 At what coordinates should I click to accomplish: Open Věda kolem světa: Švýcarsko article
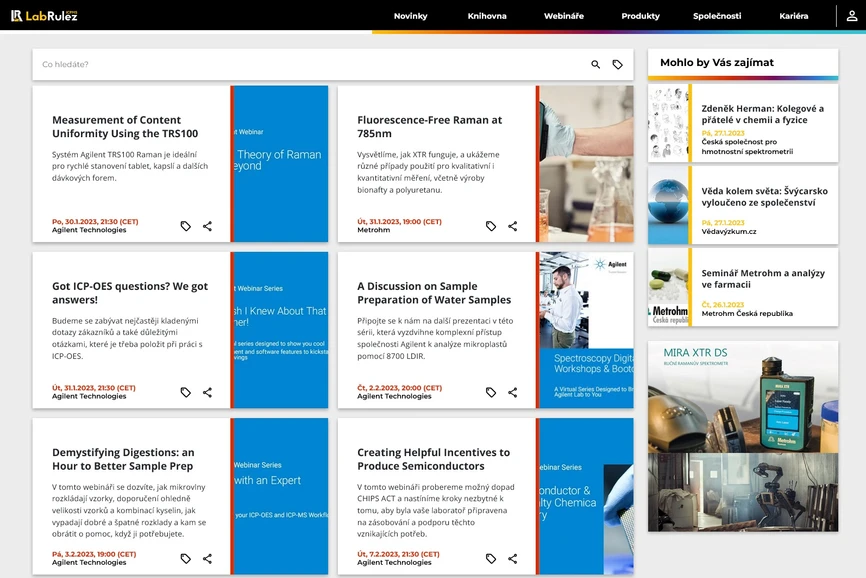pyautogui.click(x=764, y=197)
